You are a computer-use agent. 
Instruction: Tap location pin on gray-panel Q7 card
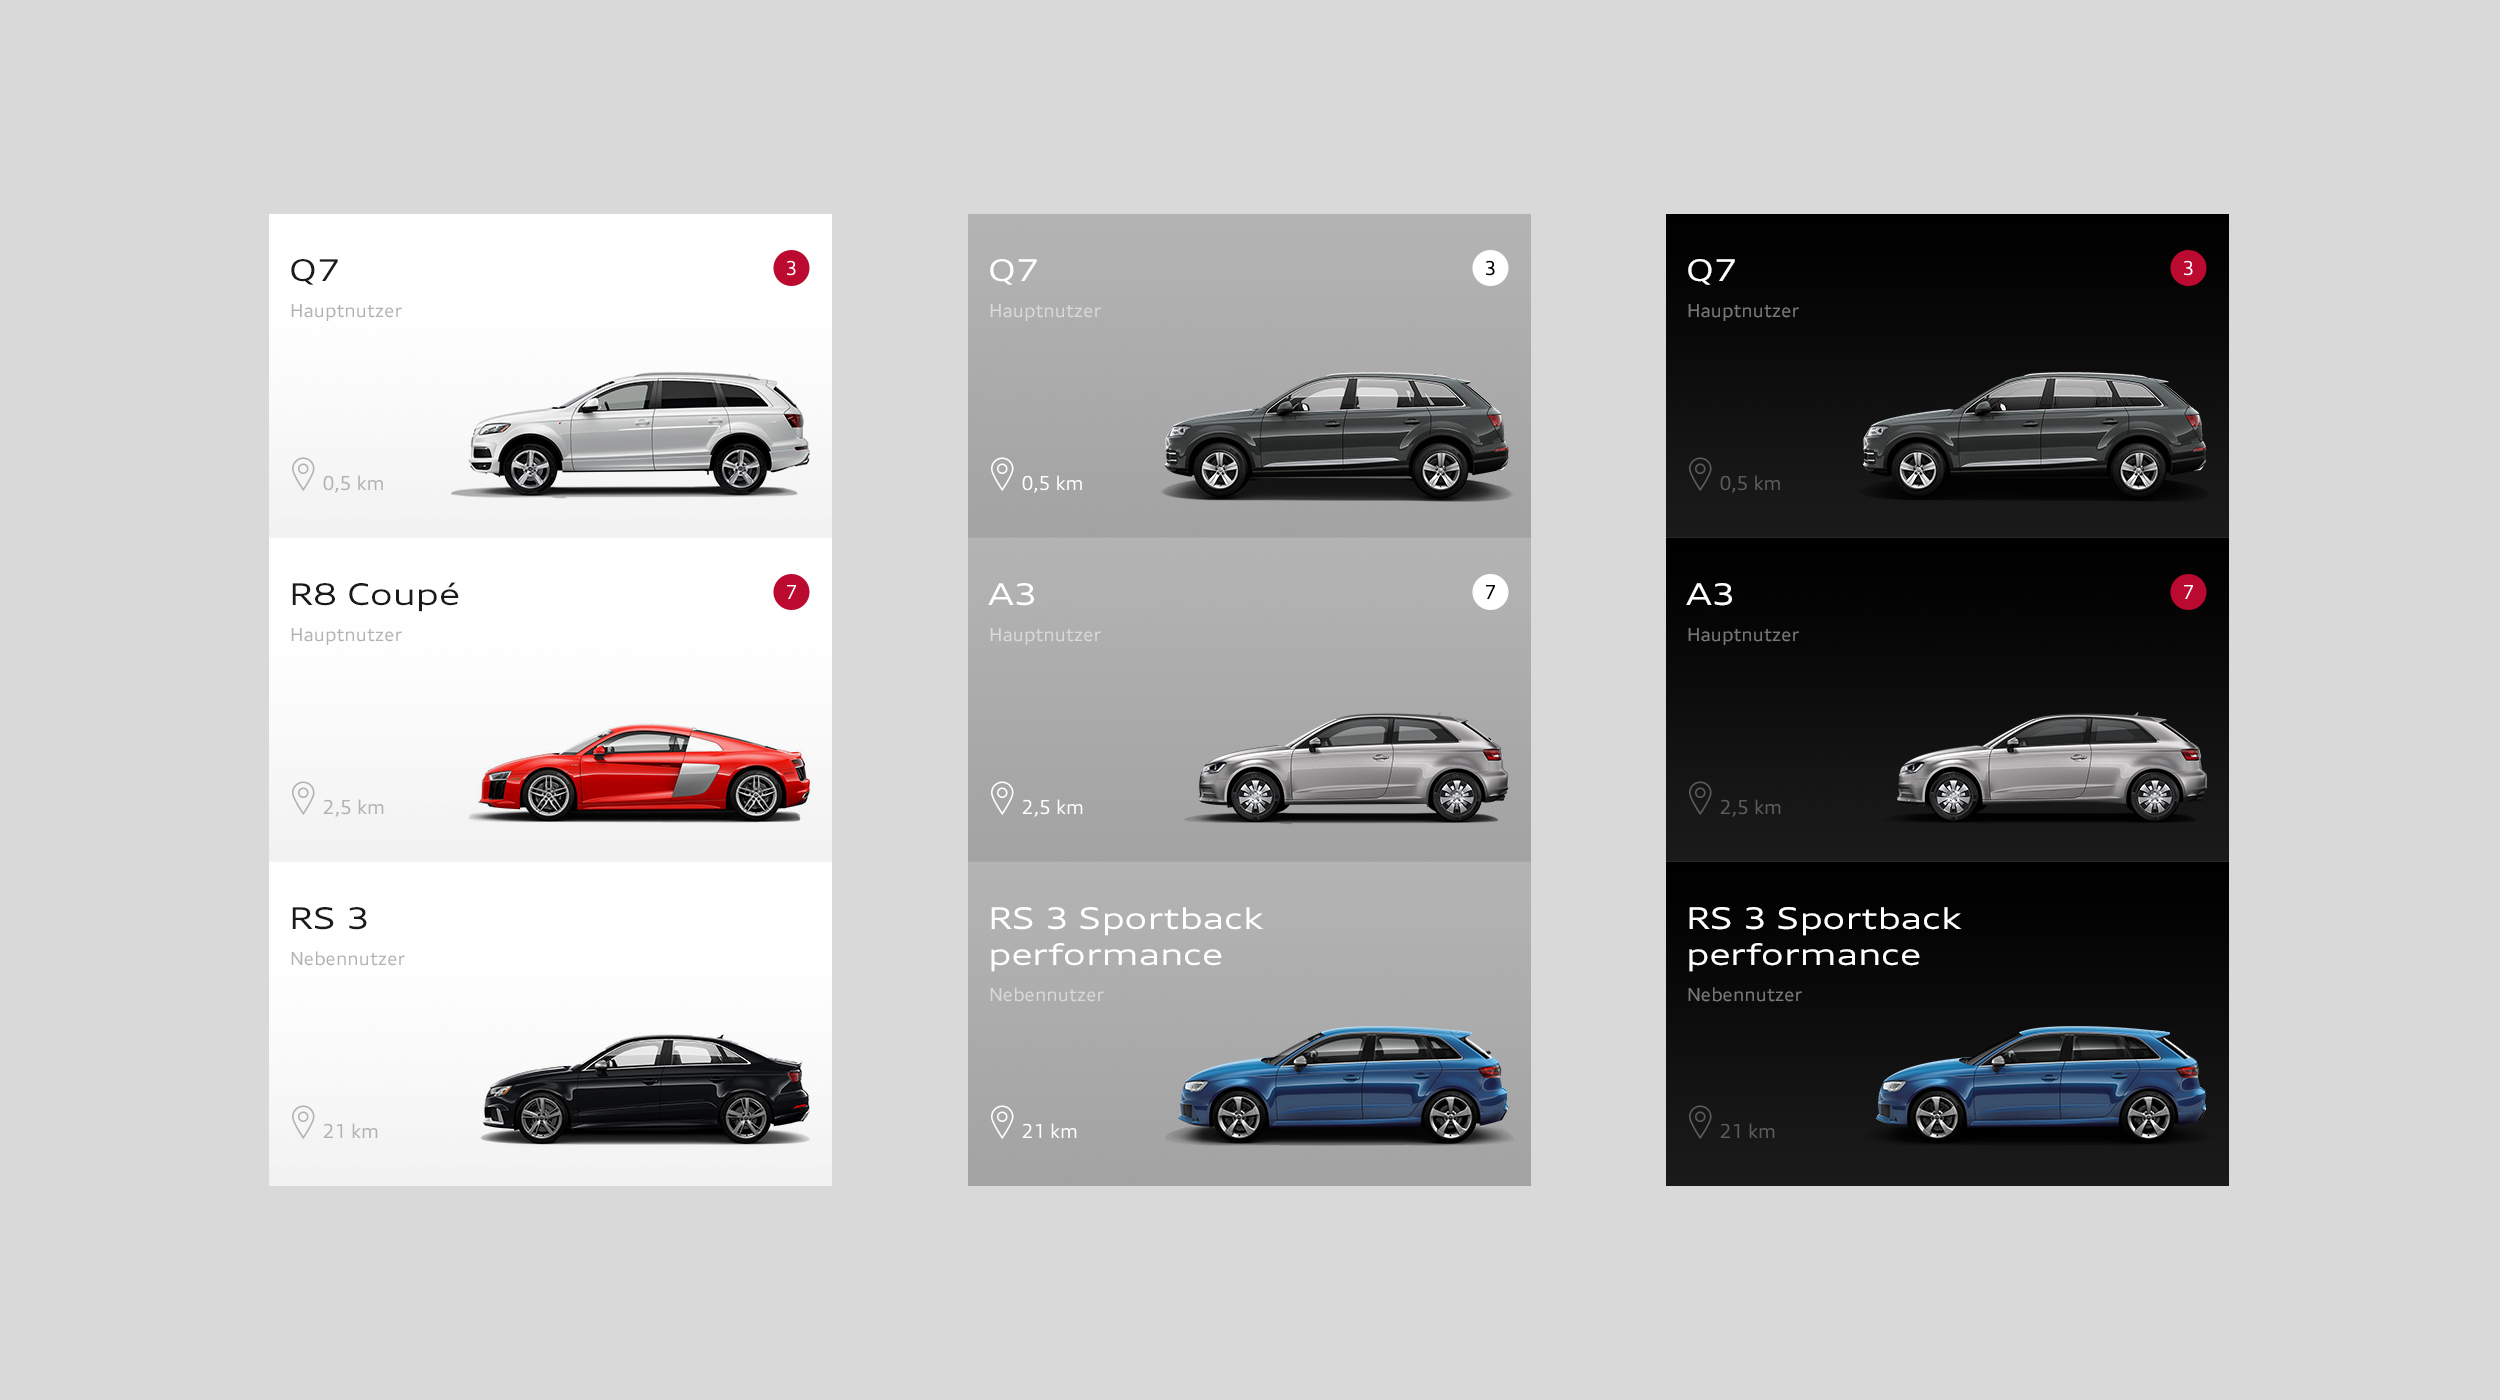point(1002,474)
